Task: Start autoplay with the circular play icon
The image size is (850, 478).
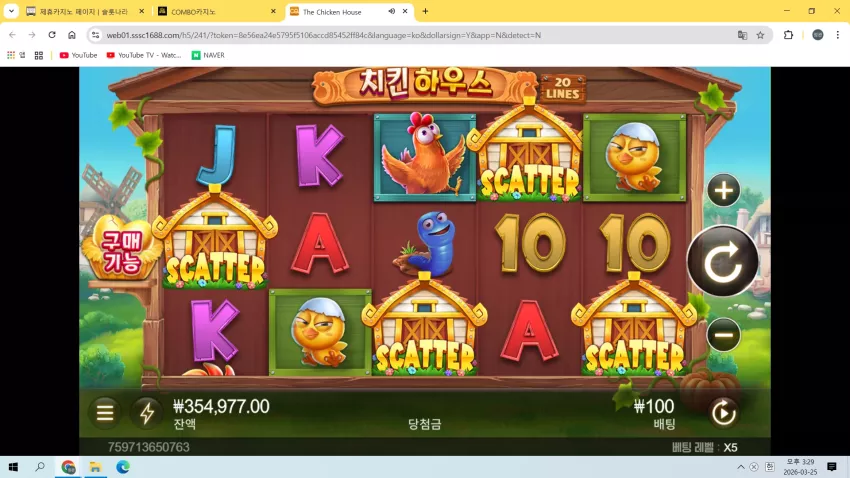Action: coord(723,413)
